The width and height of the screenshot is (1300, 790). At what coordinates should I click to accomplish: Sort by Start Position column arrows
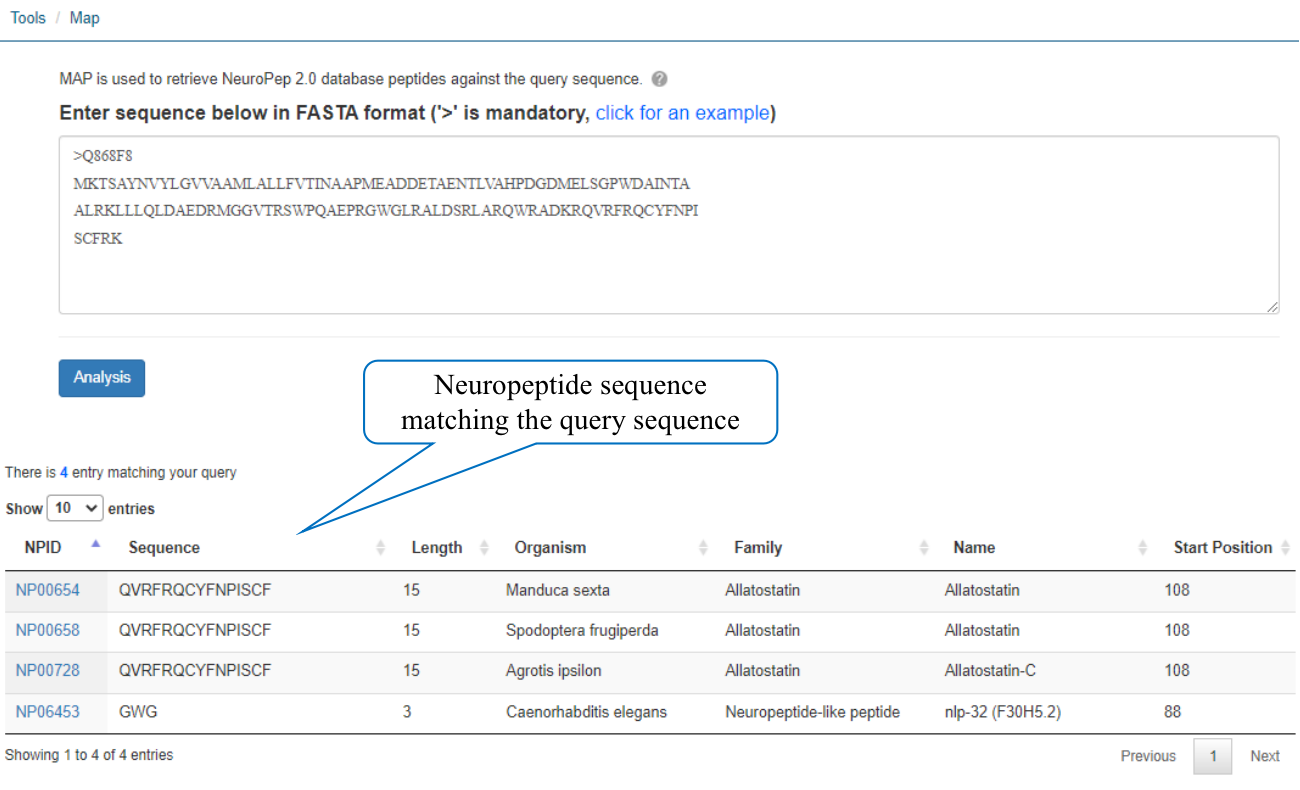tap(1285, 548)
